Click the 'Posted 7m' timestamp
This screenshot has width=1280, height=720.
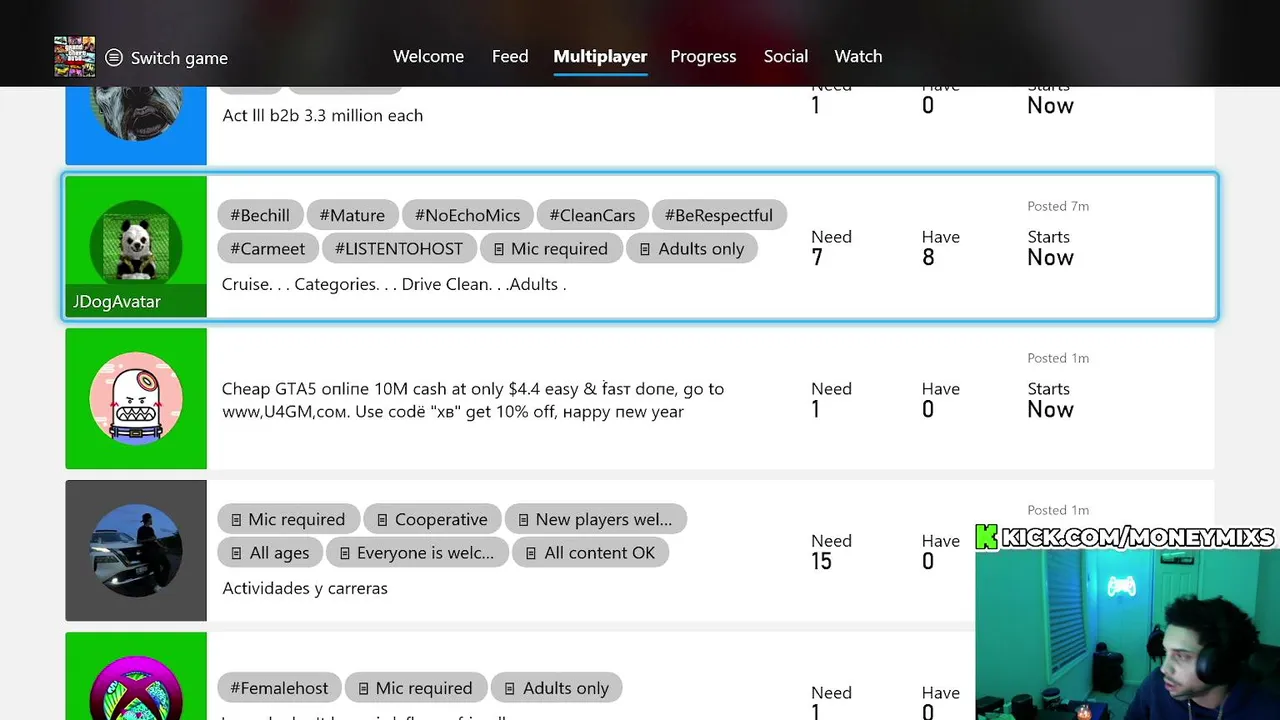[1058, 206]
